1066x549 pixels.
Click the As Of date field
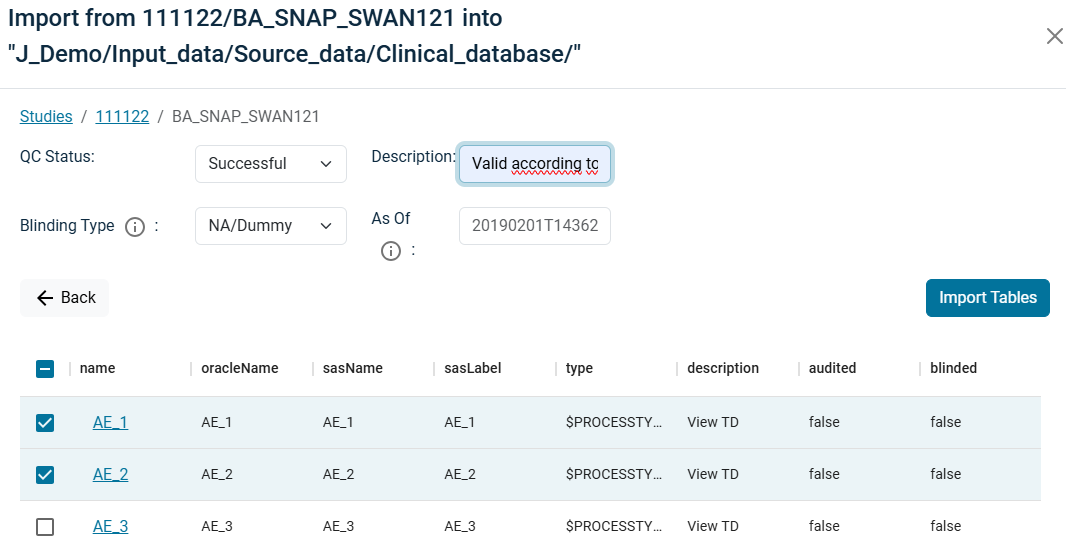pyautogui.click(x=535, y=226)
